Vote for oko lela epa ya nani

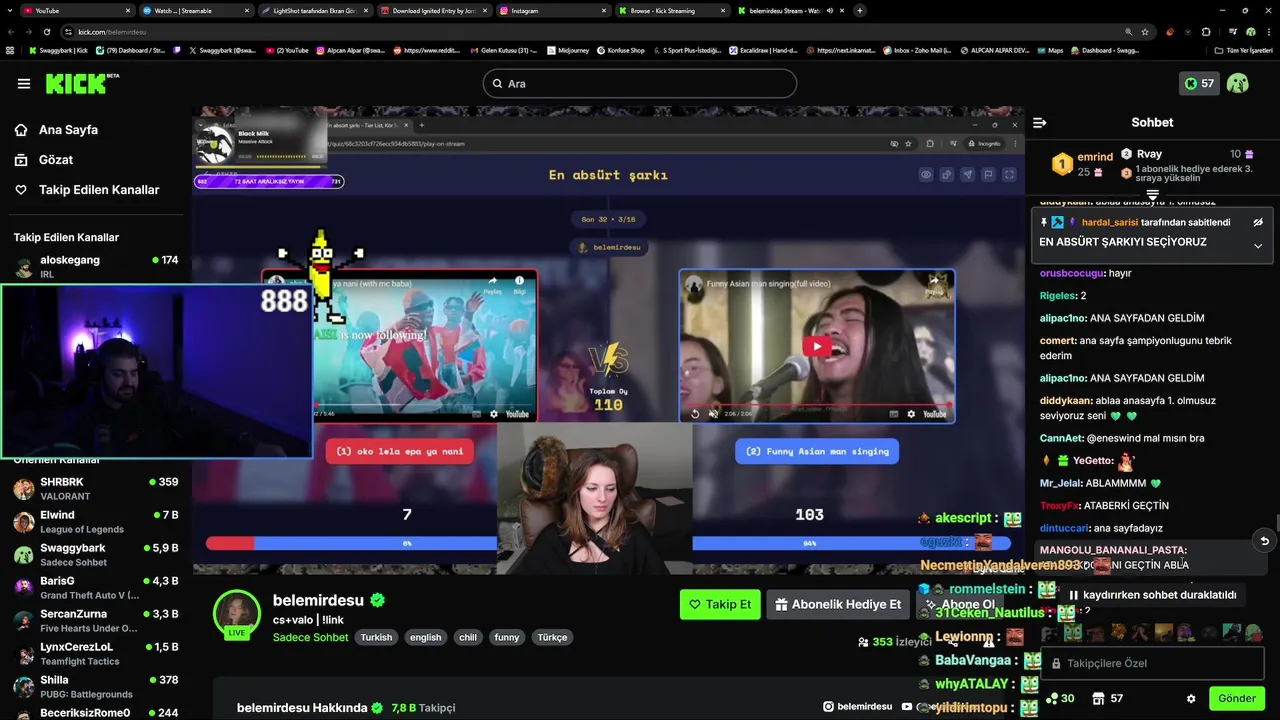click(x=399, y=452)
